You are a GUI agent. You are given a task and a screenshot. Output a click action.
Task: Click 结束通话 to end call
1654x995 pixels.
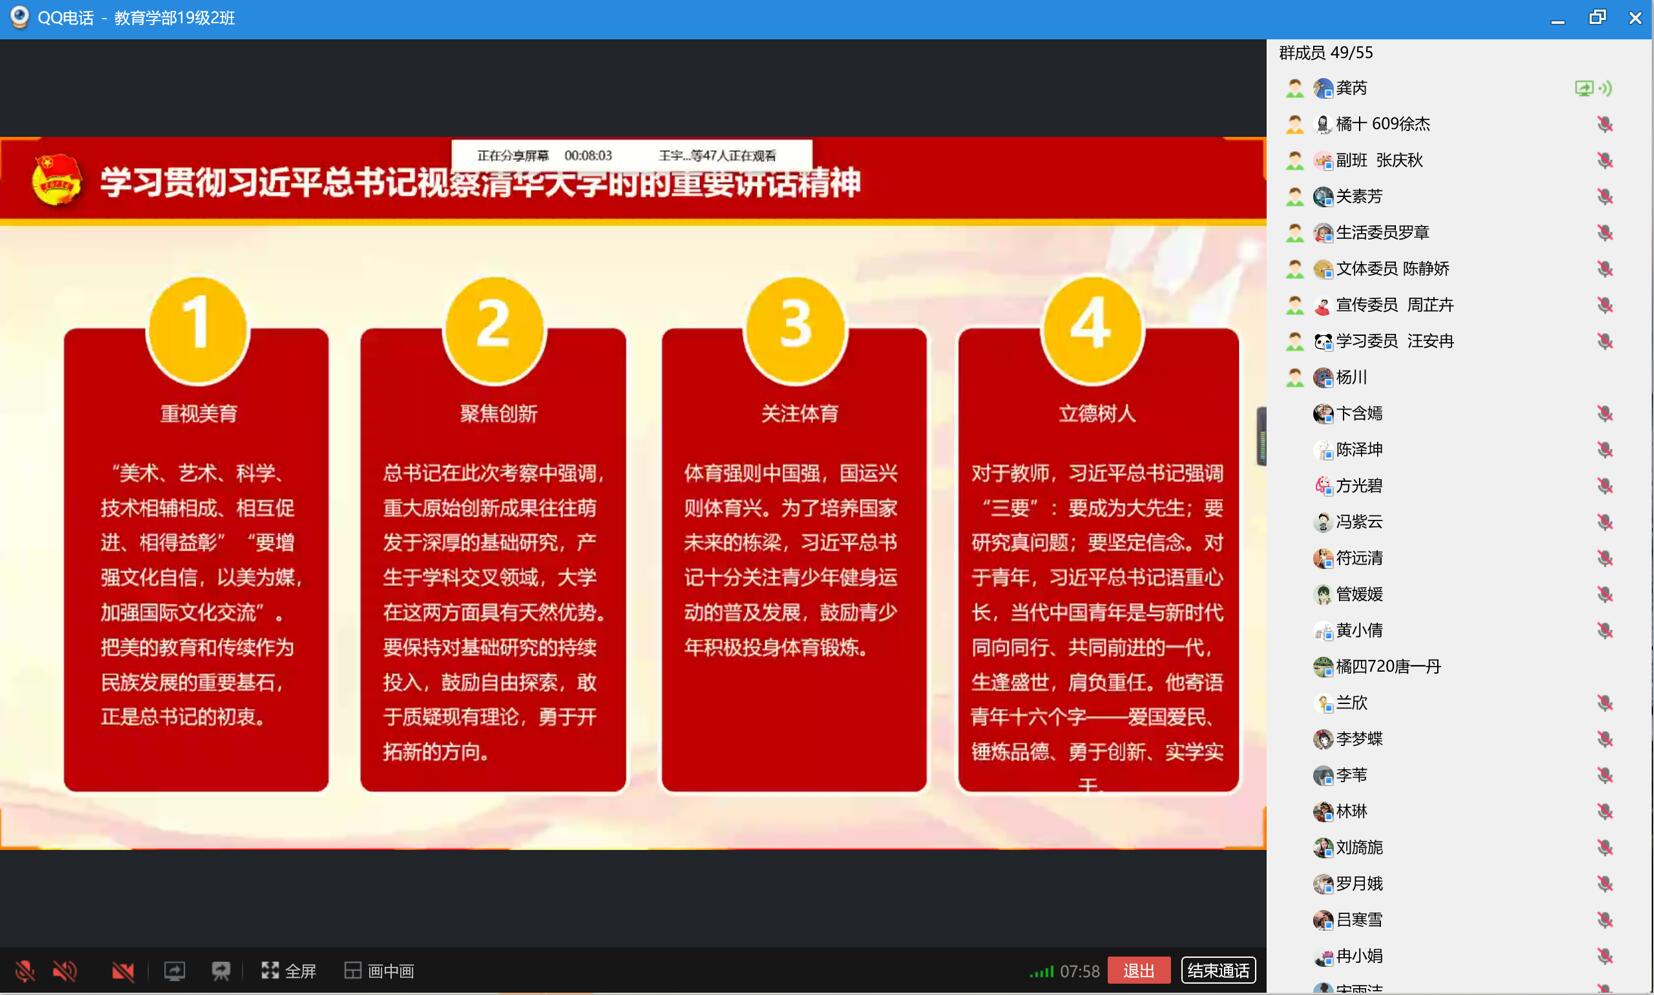click(1217, 971)
